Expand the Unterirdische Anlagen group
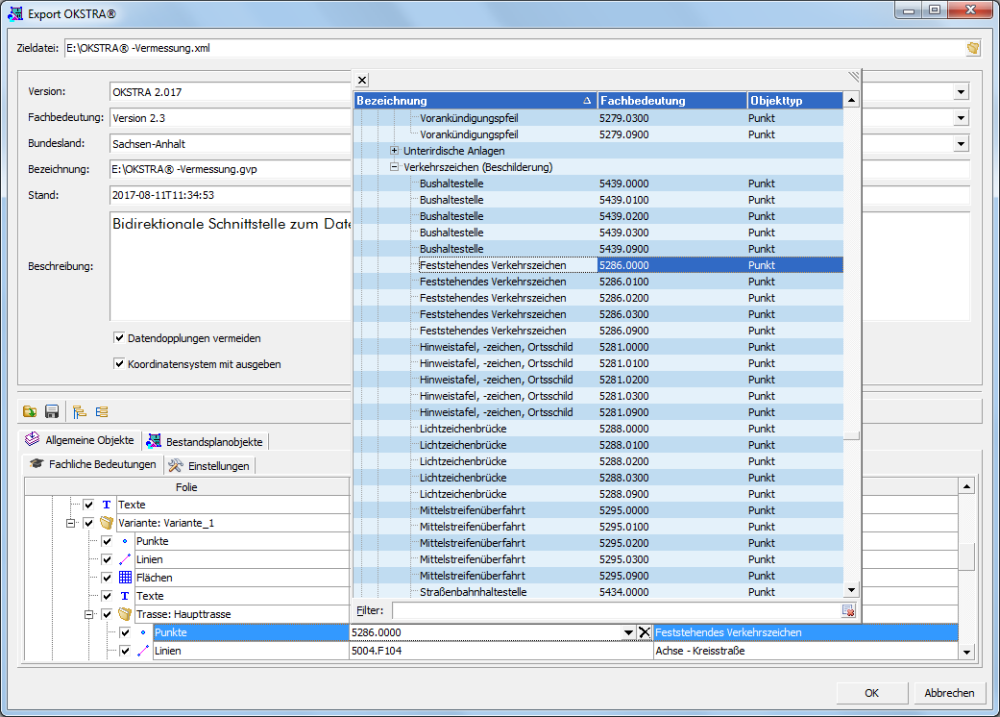1000x717 pixels. click(x=394, y=151)
